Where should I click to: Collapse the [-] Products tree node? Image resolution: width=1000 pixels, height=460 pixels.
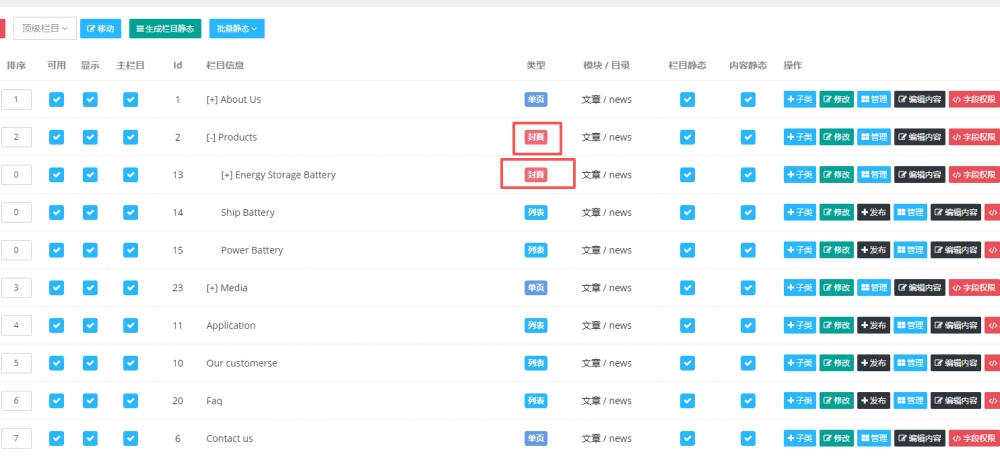[x=211, y=137]
